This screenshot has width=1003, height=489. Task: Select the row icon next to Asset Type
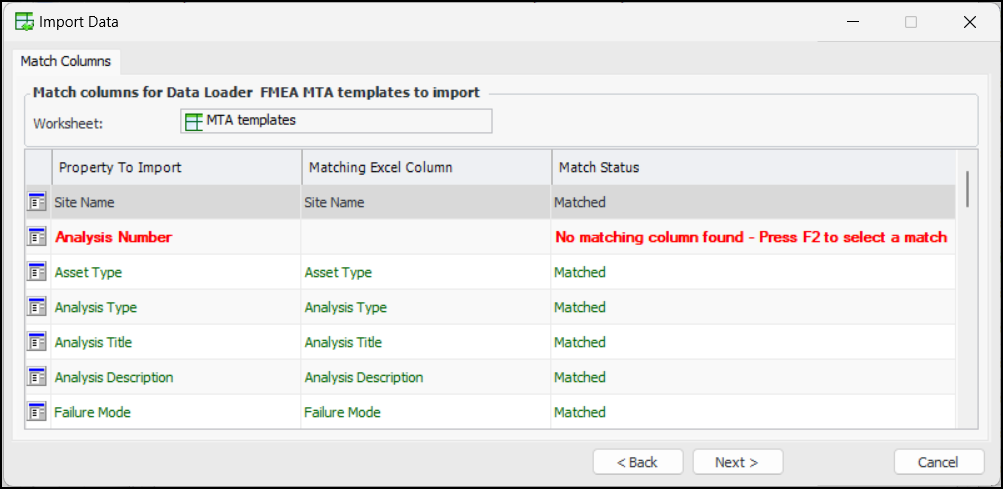(x=37, y=272)
